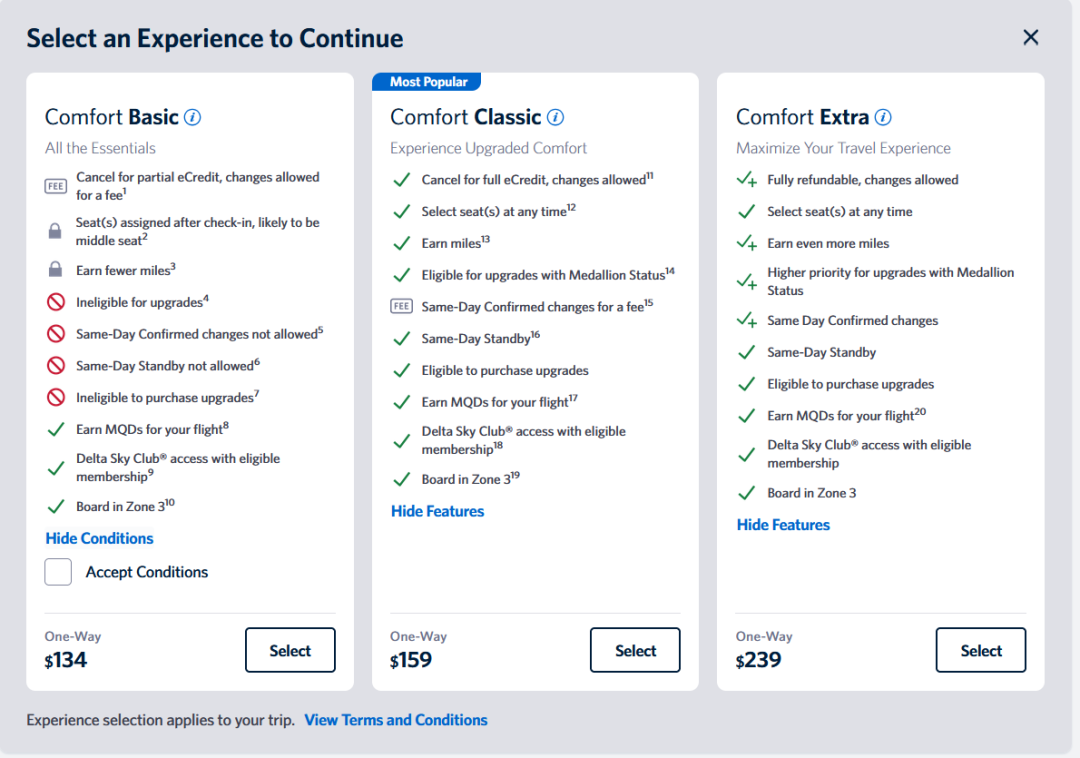1080x758 pixels.
Task: Click the FEE icon beside Same-Day Confirmed changes
Action: point(401,306)
